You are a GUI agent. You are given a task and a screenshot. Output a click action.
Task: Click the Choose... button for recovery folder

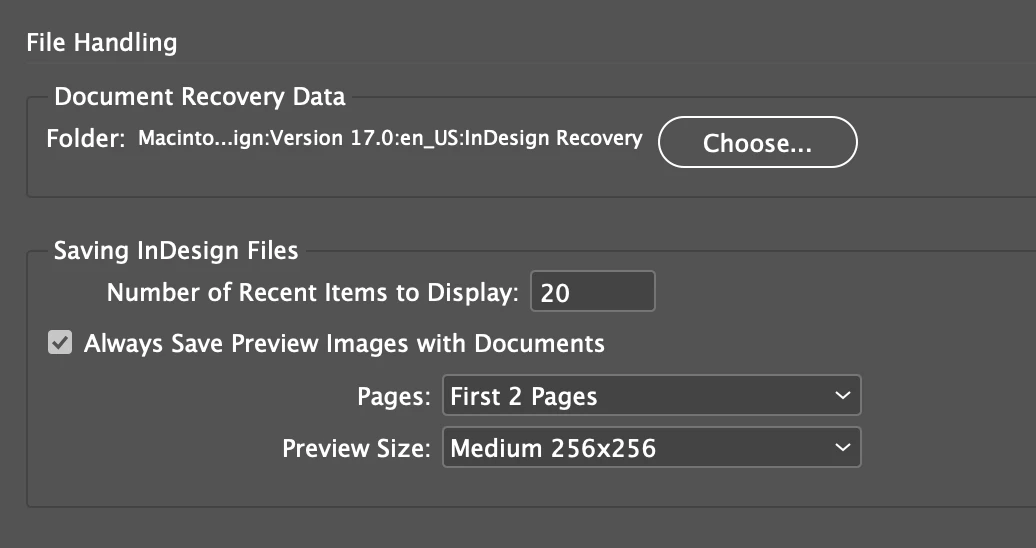point(757,142)
